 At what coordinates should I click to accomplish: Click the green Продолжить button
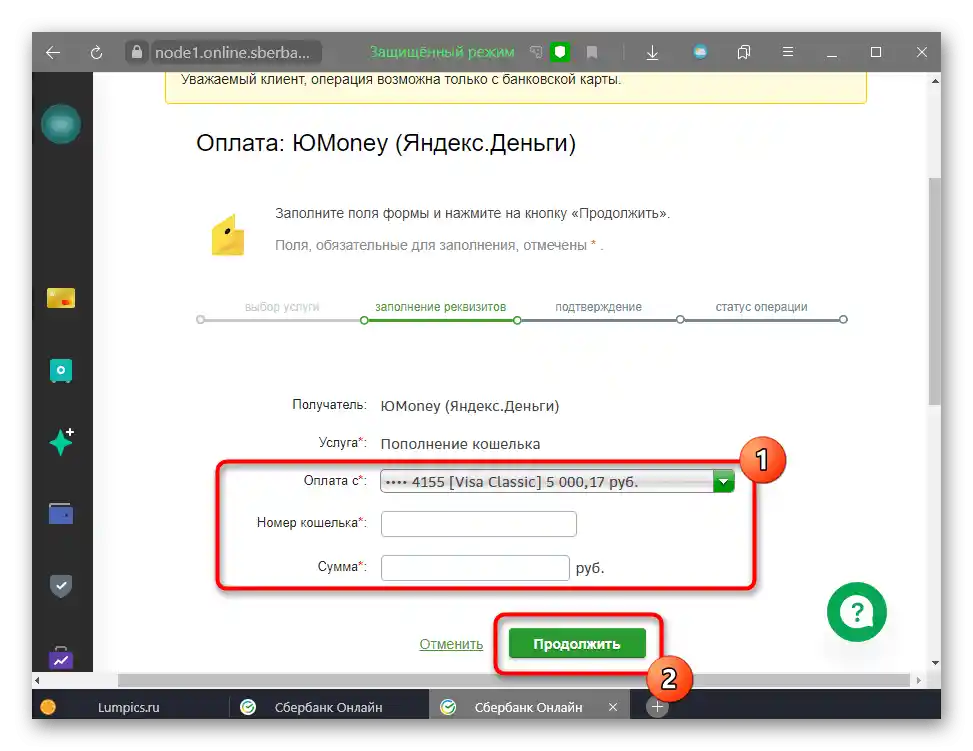pyautogui.click(x=577, y=644)
